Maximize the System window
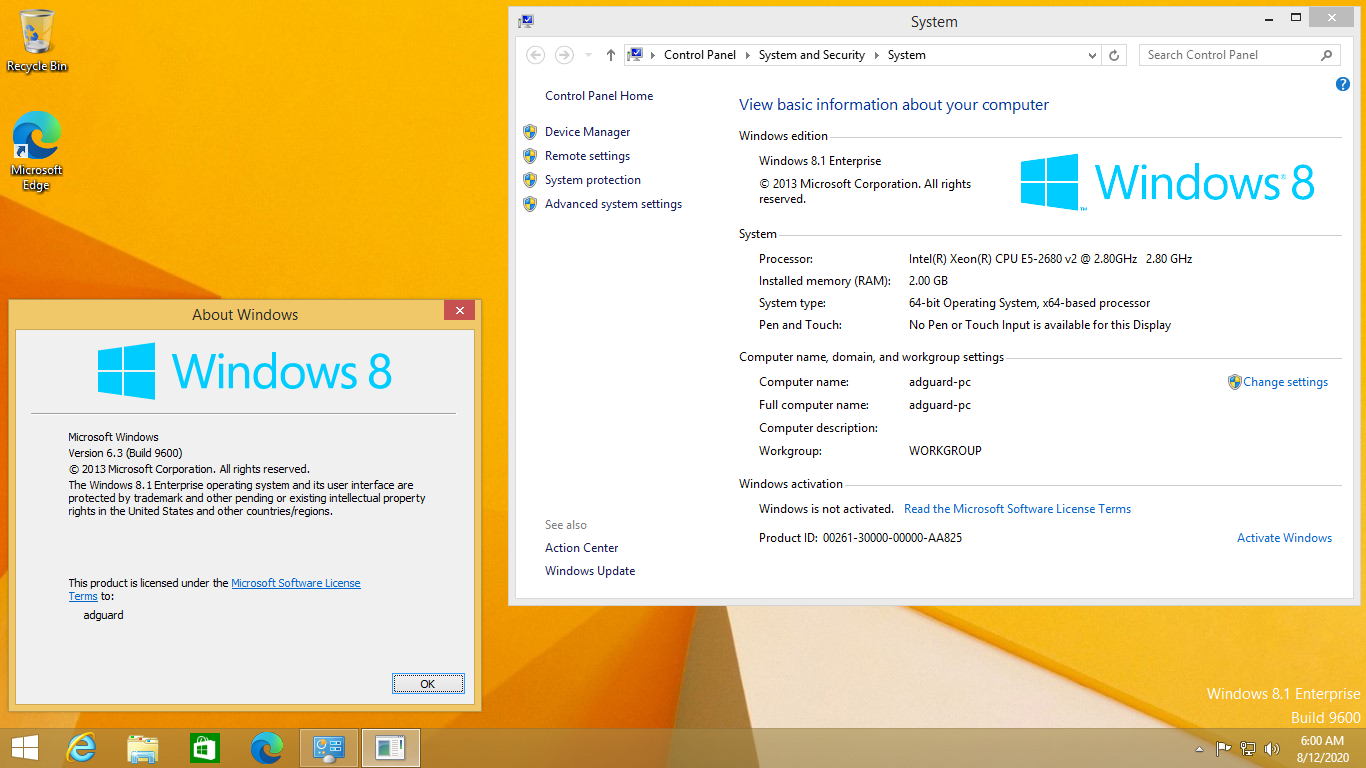This screenshot has width=1366, height=768. [1296, 17]
